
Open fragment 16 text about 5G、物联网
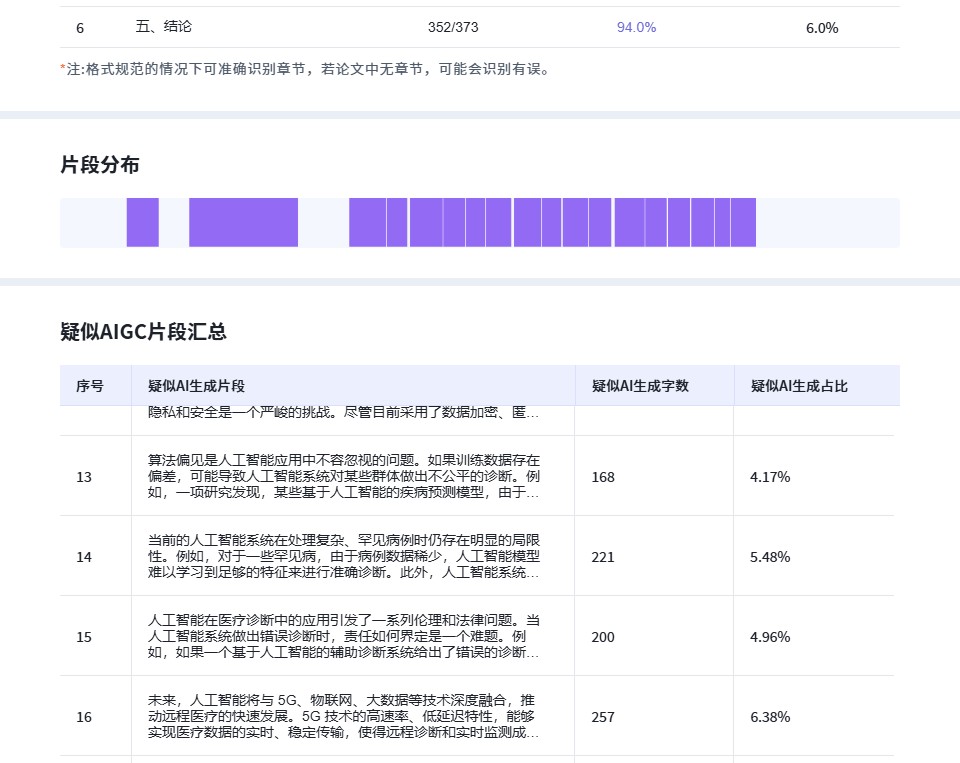click(x=344, y=716)
